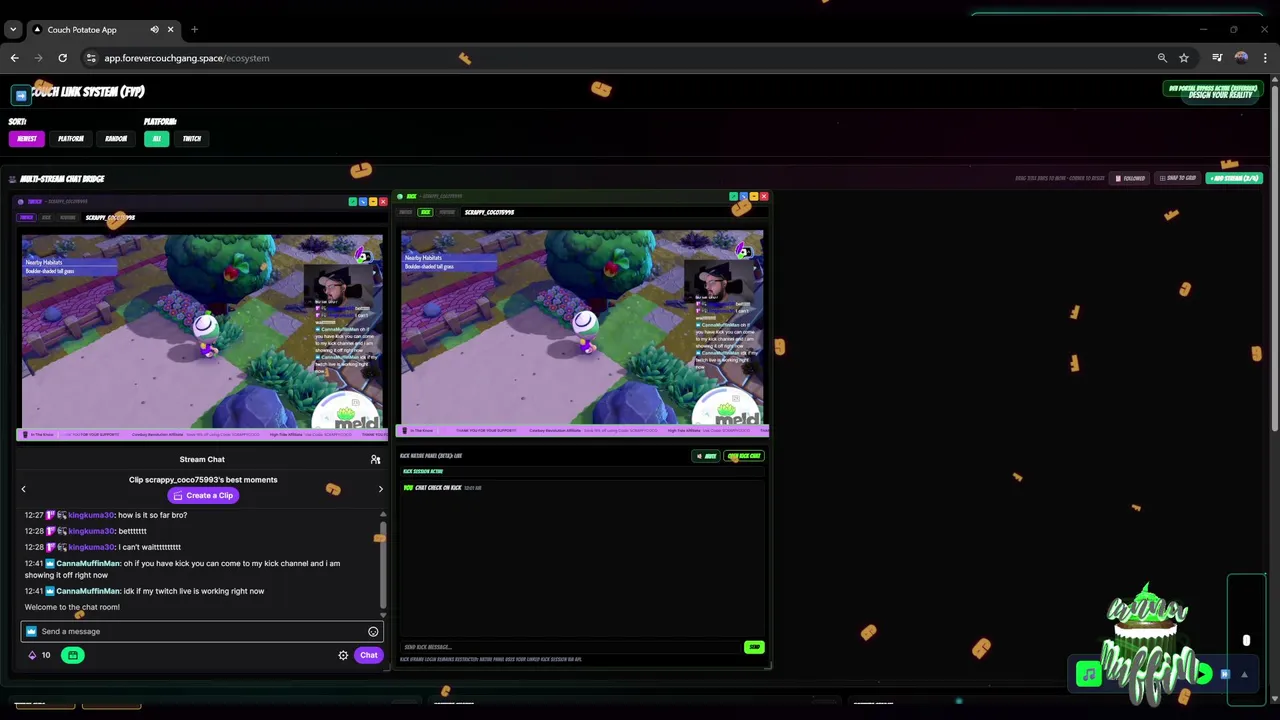
Task: Focus the Send Kick Message input field
Action: click(x=570, y=647)
